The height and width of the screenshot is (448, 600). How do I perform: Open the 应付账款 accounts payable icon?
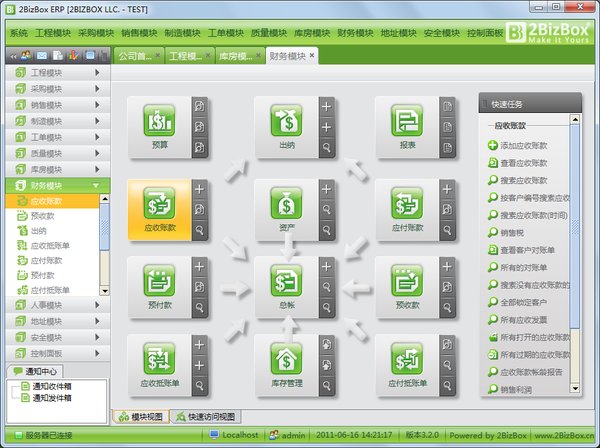(407, 203)
